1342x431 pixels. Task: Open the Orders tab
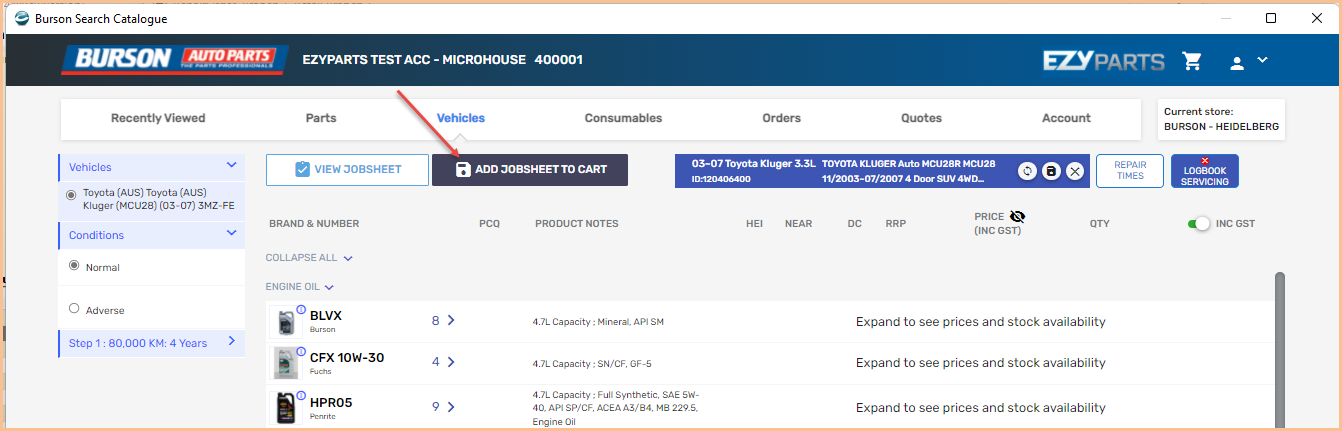pos(781,118)
